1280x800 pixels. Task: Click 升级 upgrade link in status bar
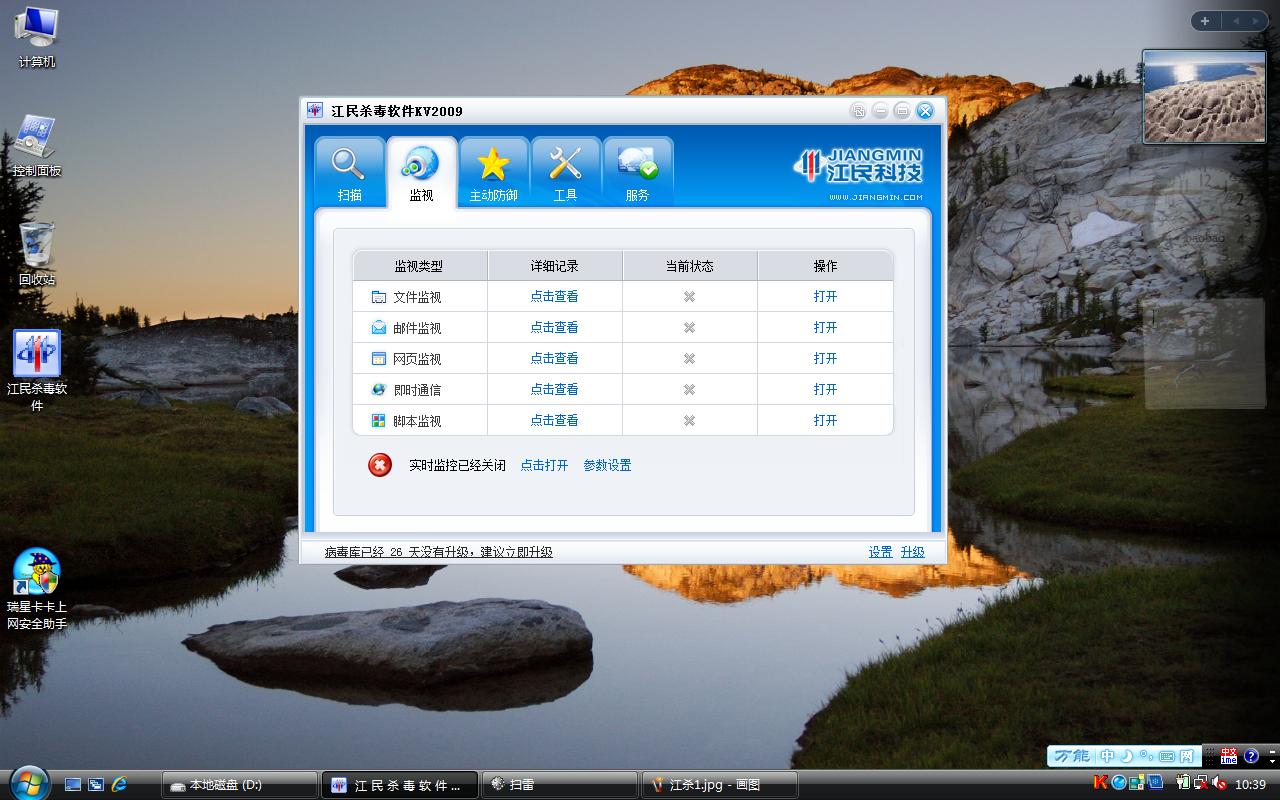912,552
